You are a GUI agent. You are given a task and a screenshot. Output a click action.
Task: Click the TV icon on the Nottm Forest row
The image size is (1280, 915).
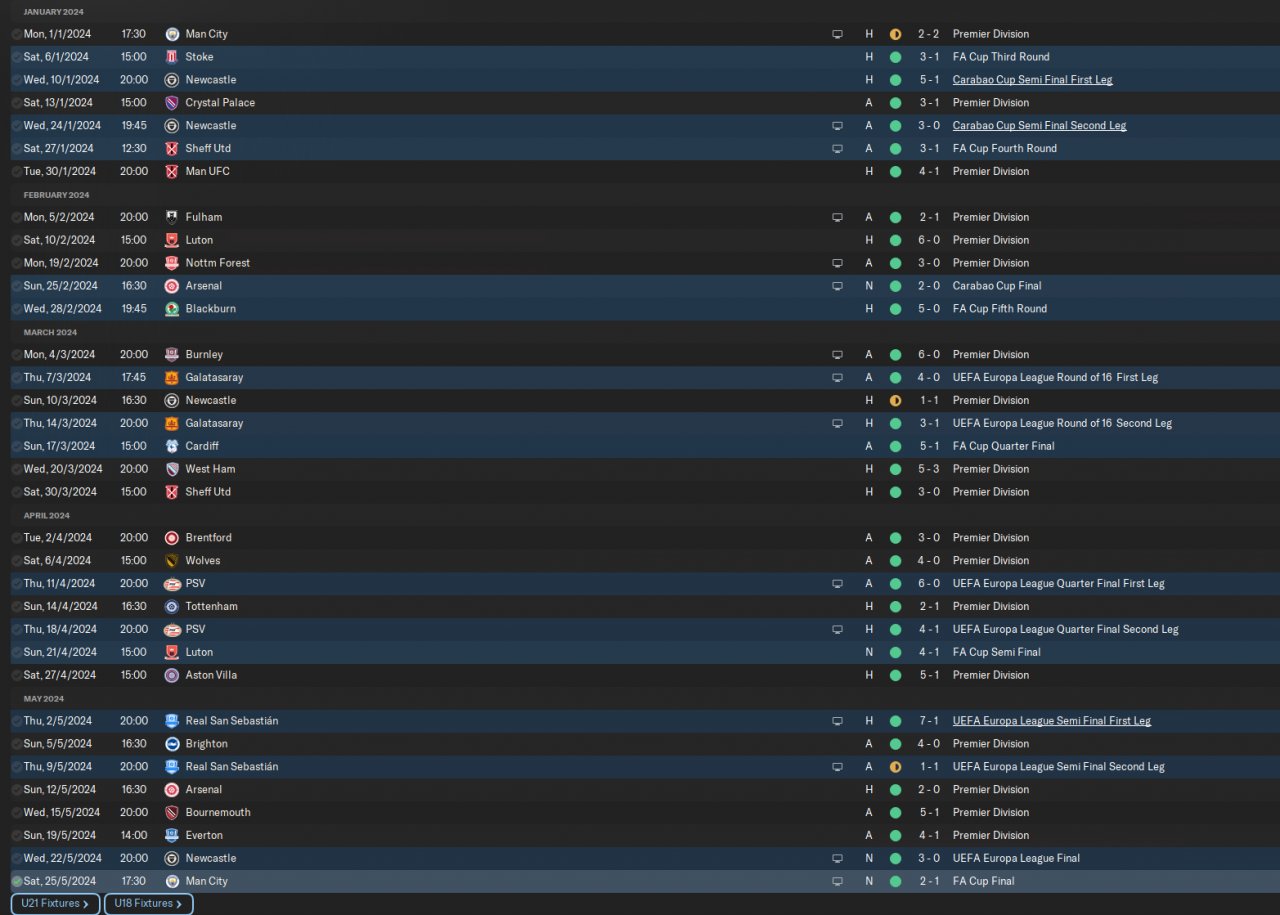coord(837,263)
